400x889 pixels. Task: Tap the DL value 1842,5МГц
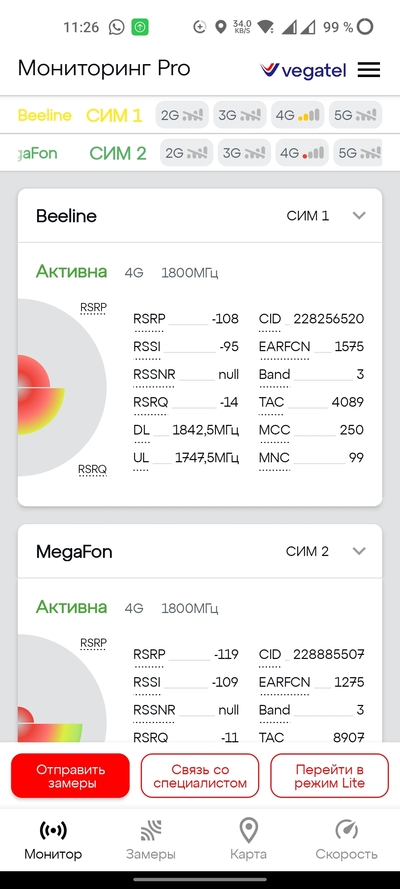(206, 430)
